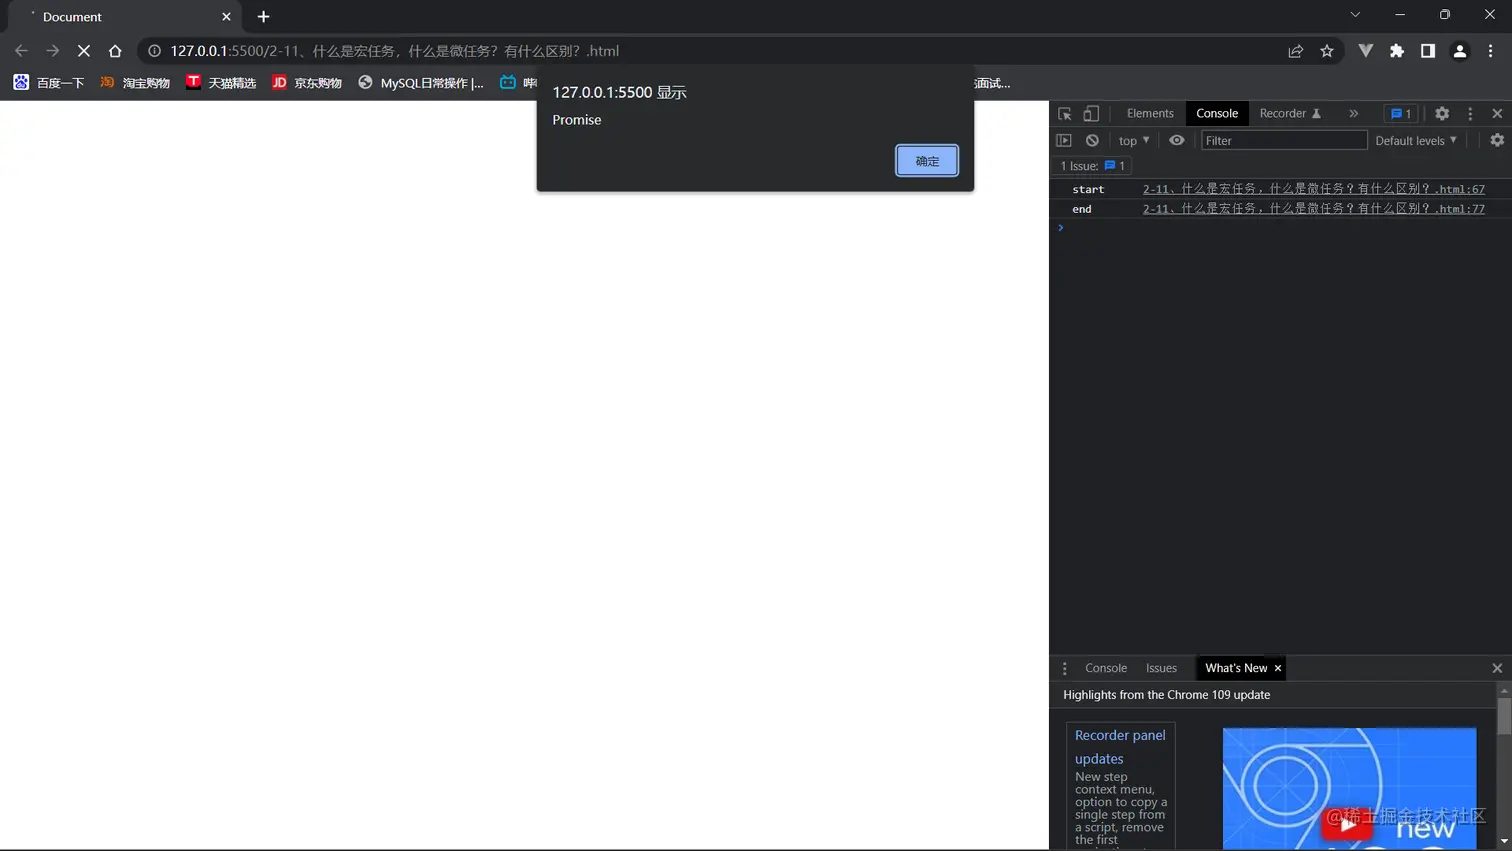The width and height of the screenshot is (1512, 851).
Task: Show more DevTools tabs
Action: point(1353,114)
